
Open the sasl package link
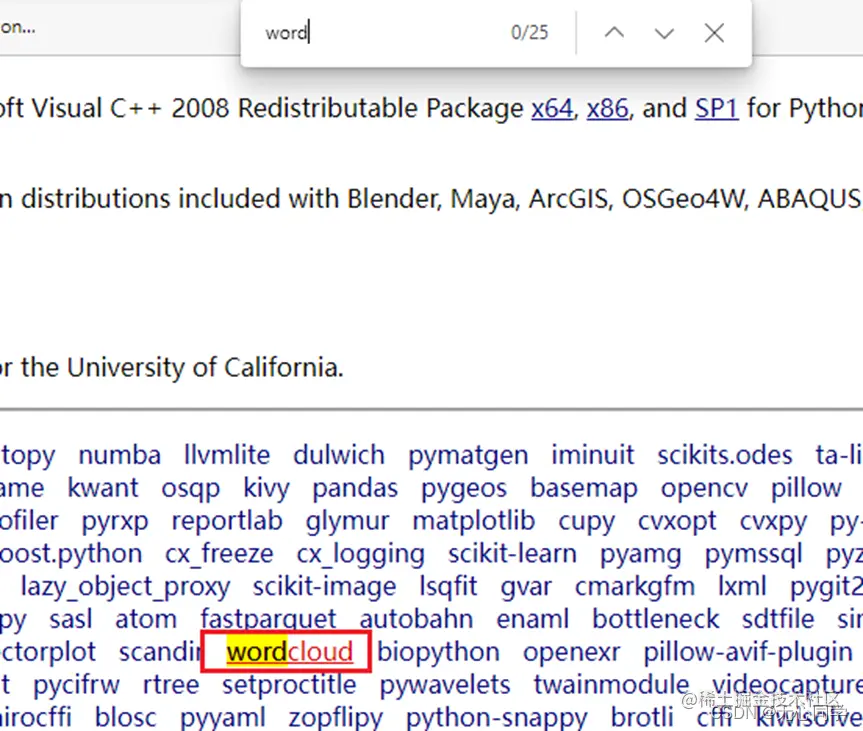coord(70,619)
